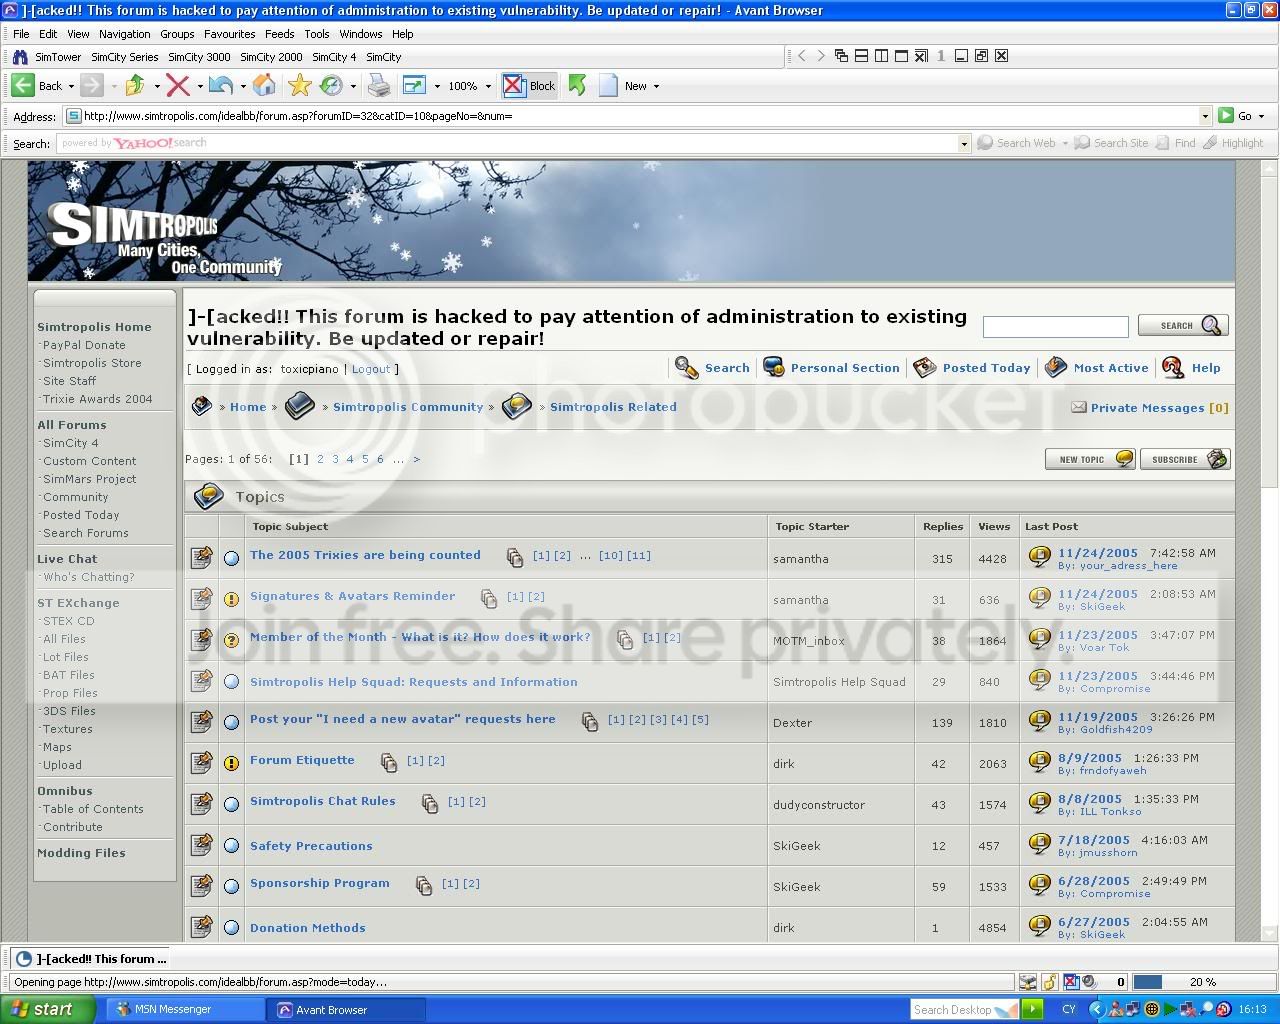
Task: Click the green Forward navigation arrow
Action: pyautogui.click(x=91, y=86)
